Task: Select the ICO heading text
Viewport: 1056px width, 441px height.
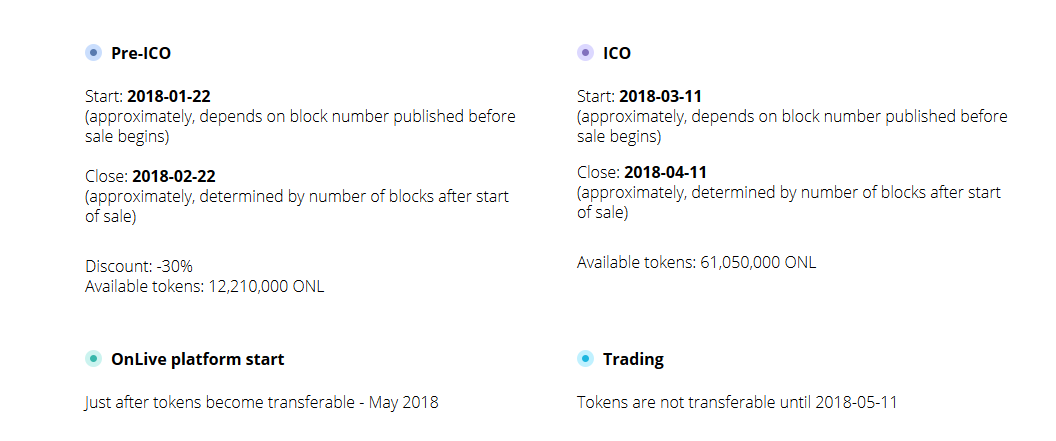Action: (x=617, y=53)
